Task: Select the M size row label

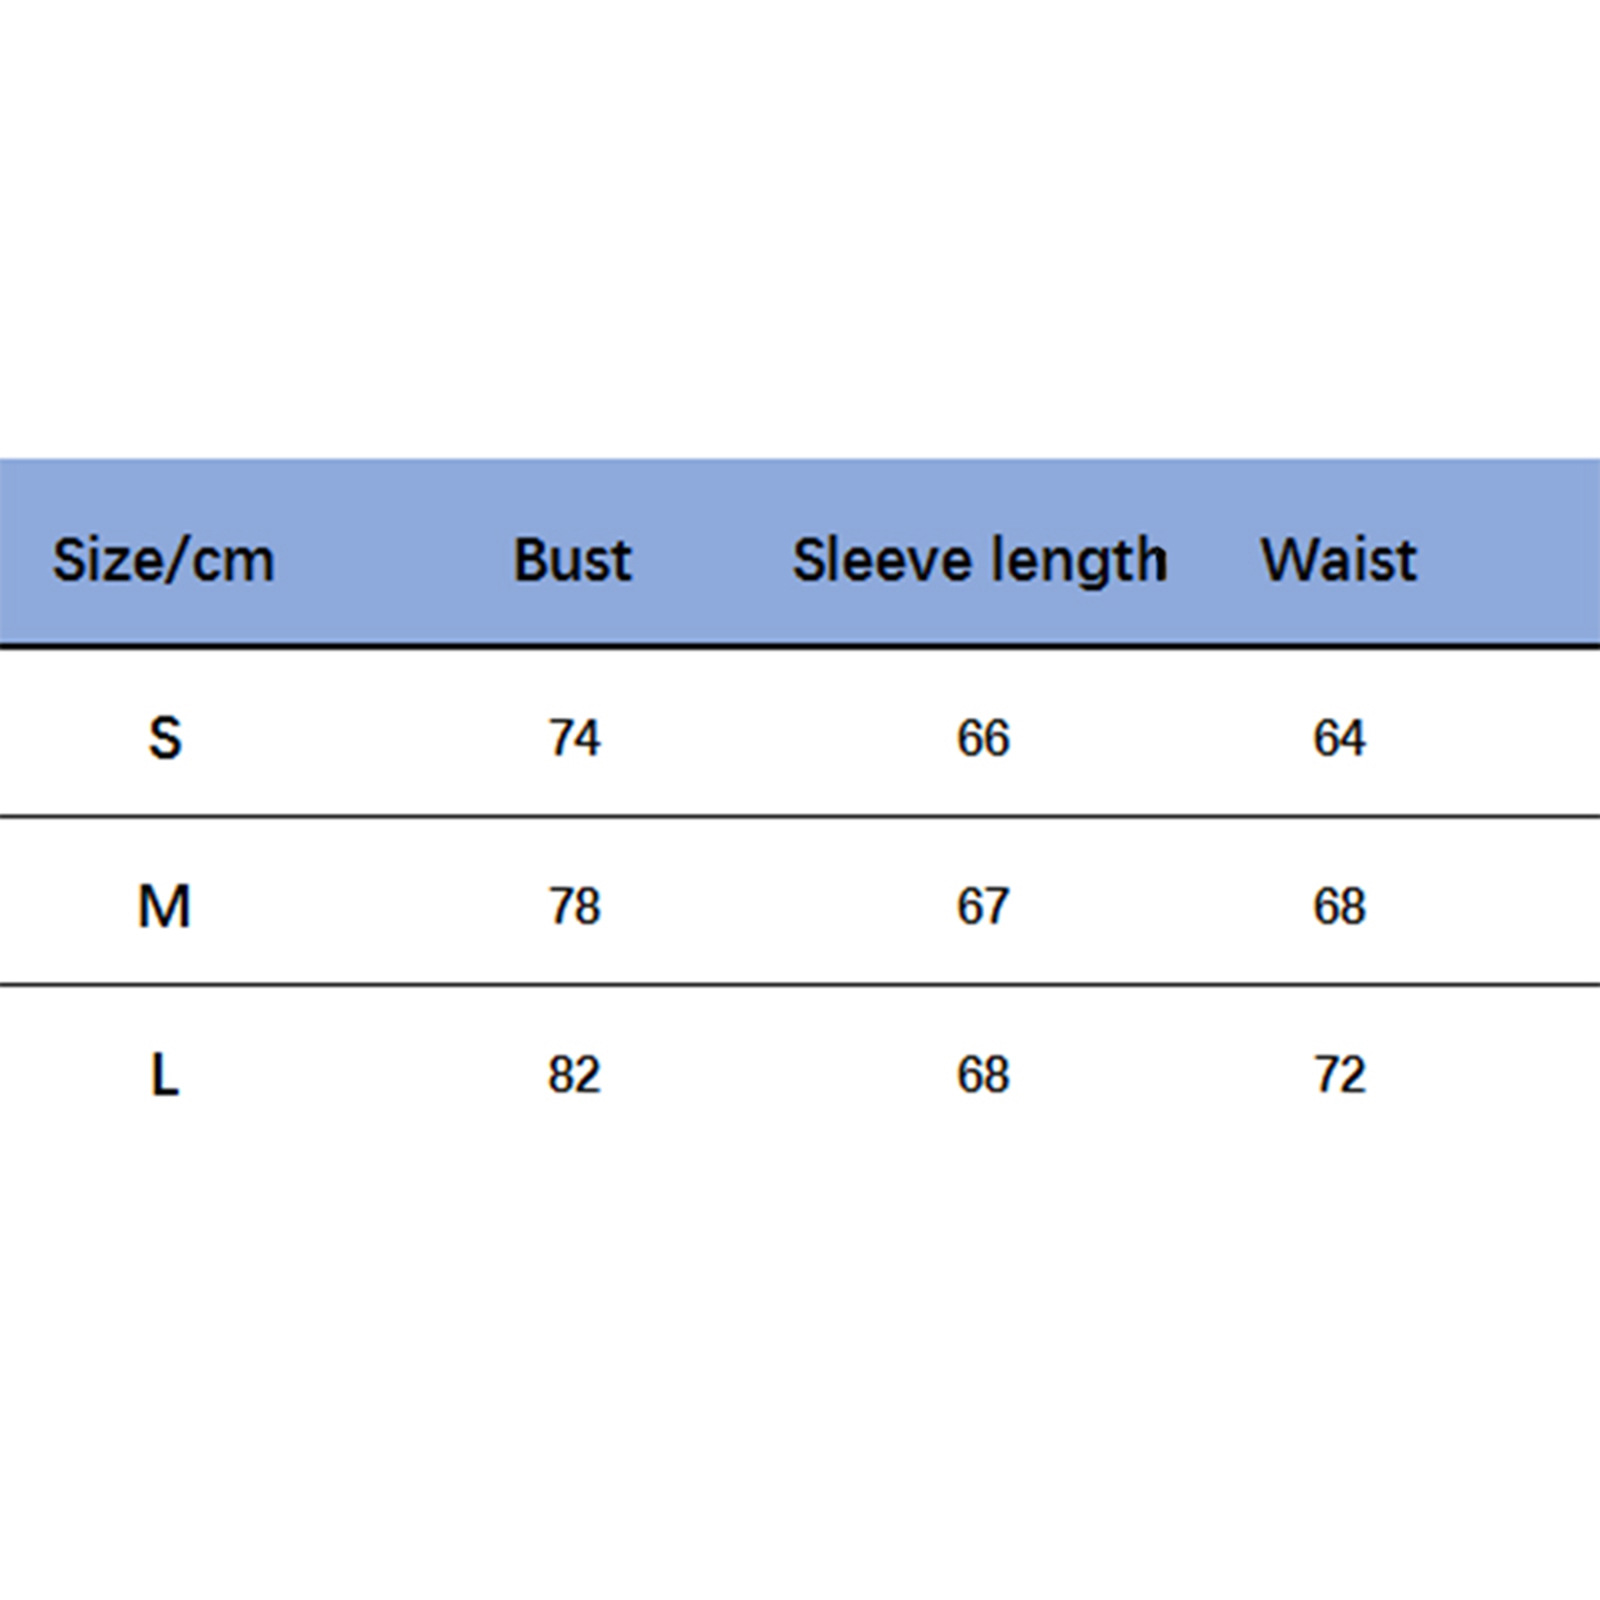Action: click(x=164, y=907)
